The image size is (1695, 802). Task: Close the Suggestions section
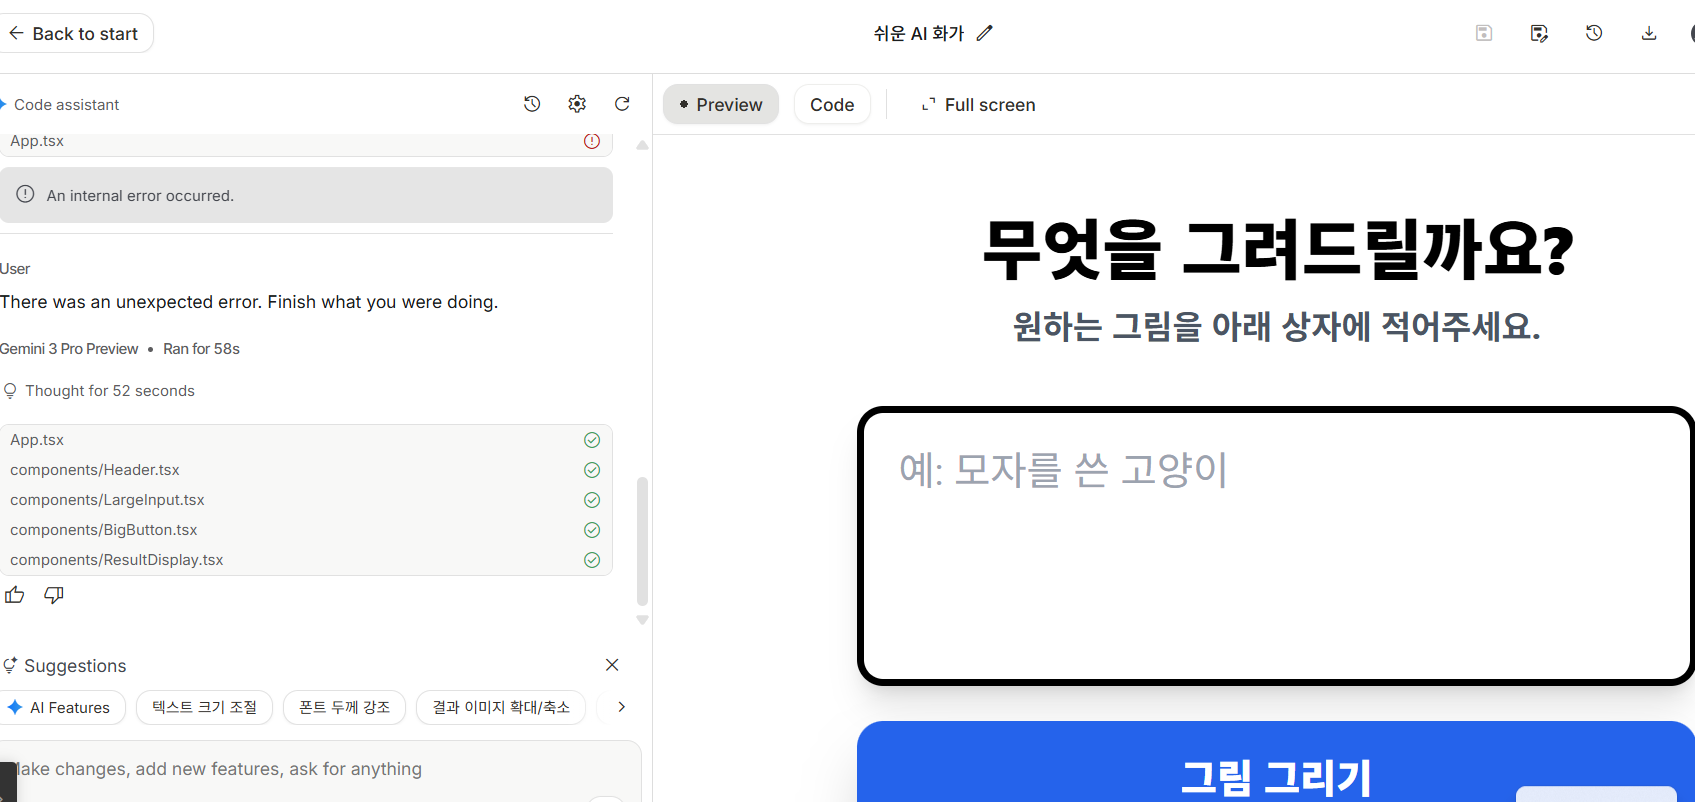tap(612, 665)
